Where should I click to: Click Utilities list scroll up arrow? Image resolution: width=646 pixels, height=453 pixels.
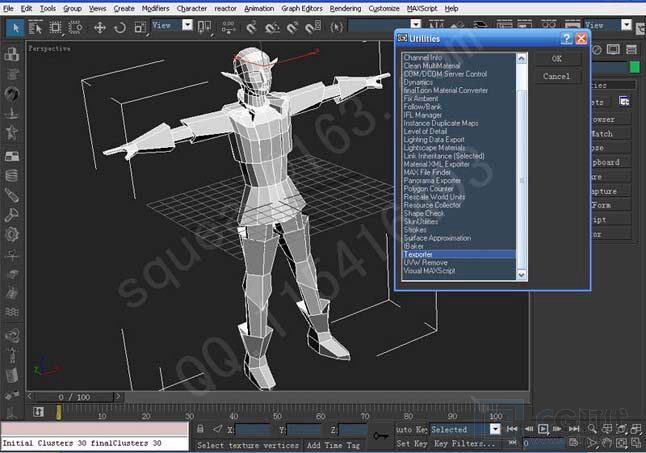pyautogui.click(x=521, y=59)
